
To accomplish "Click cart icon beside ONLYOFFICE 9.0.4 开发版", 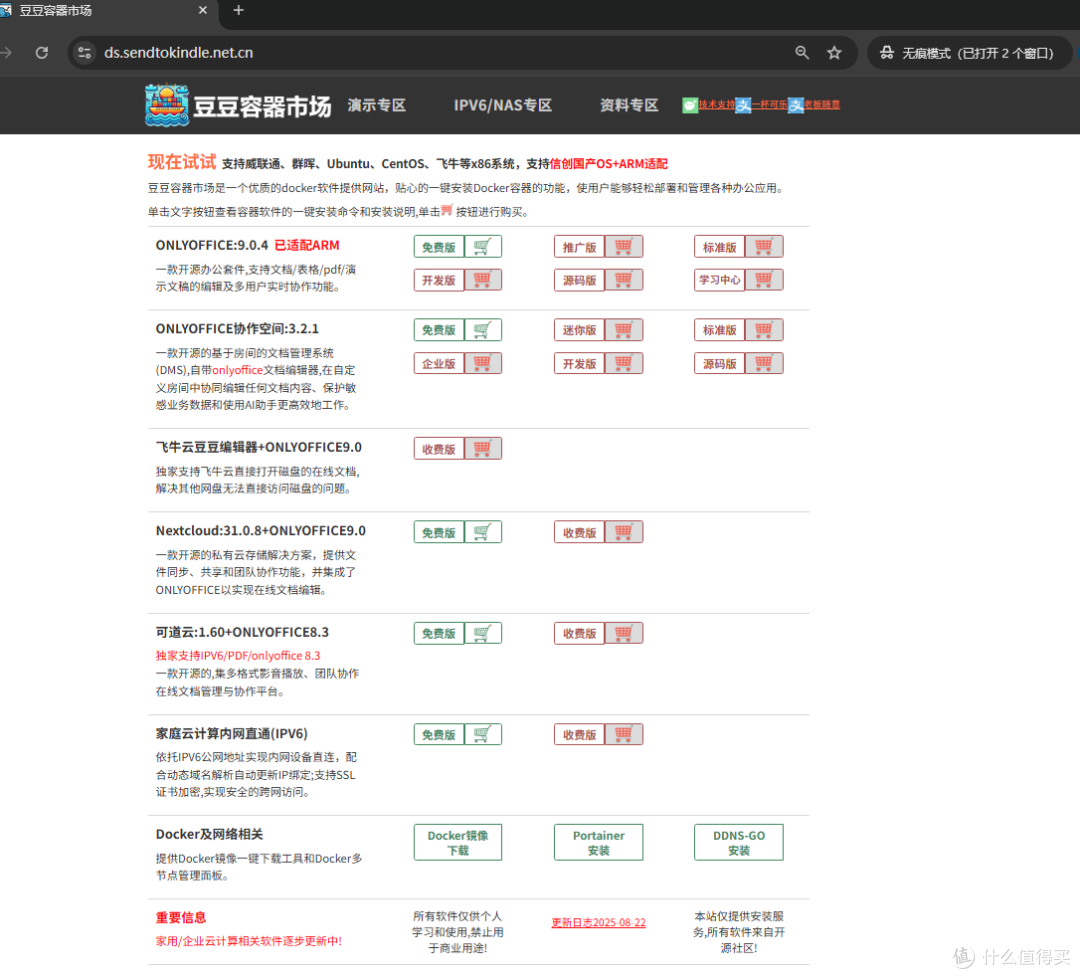I will tap(483, 280).
